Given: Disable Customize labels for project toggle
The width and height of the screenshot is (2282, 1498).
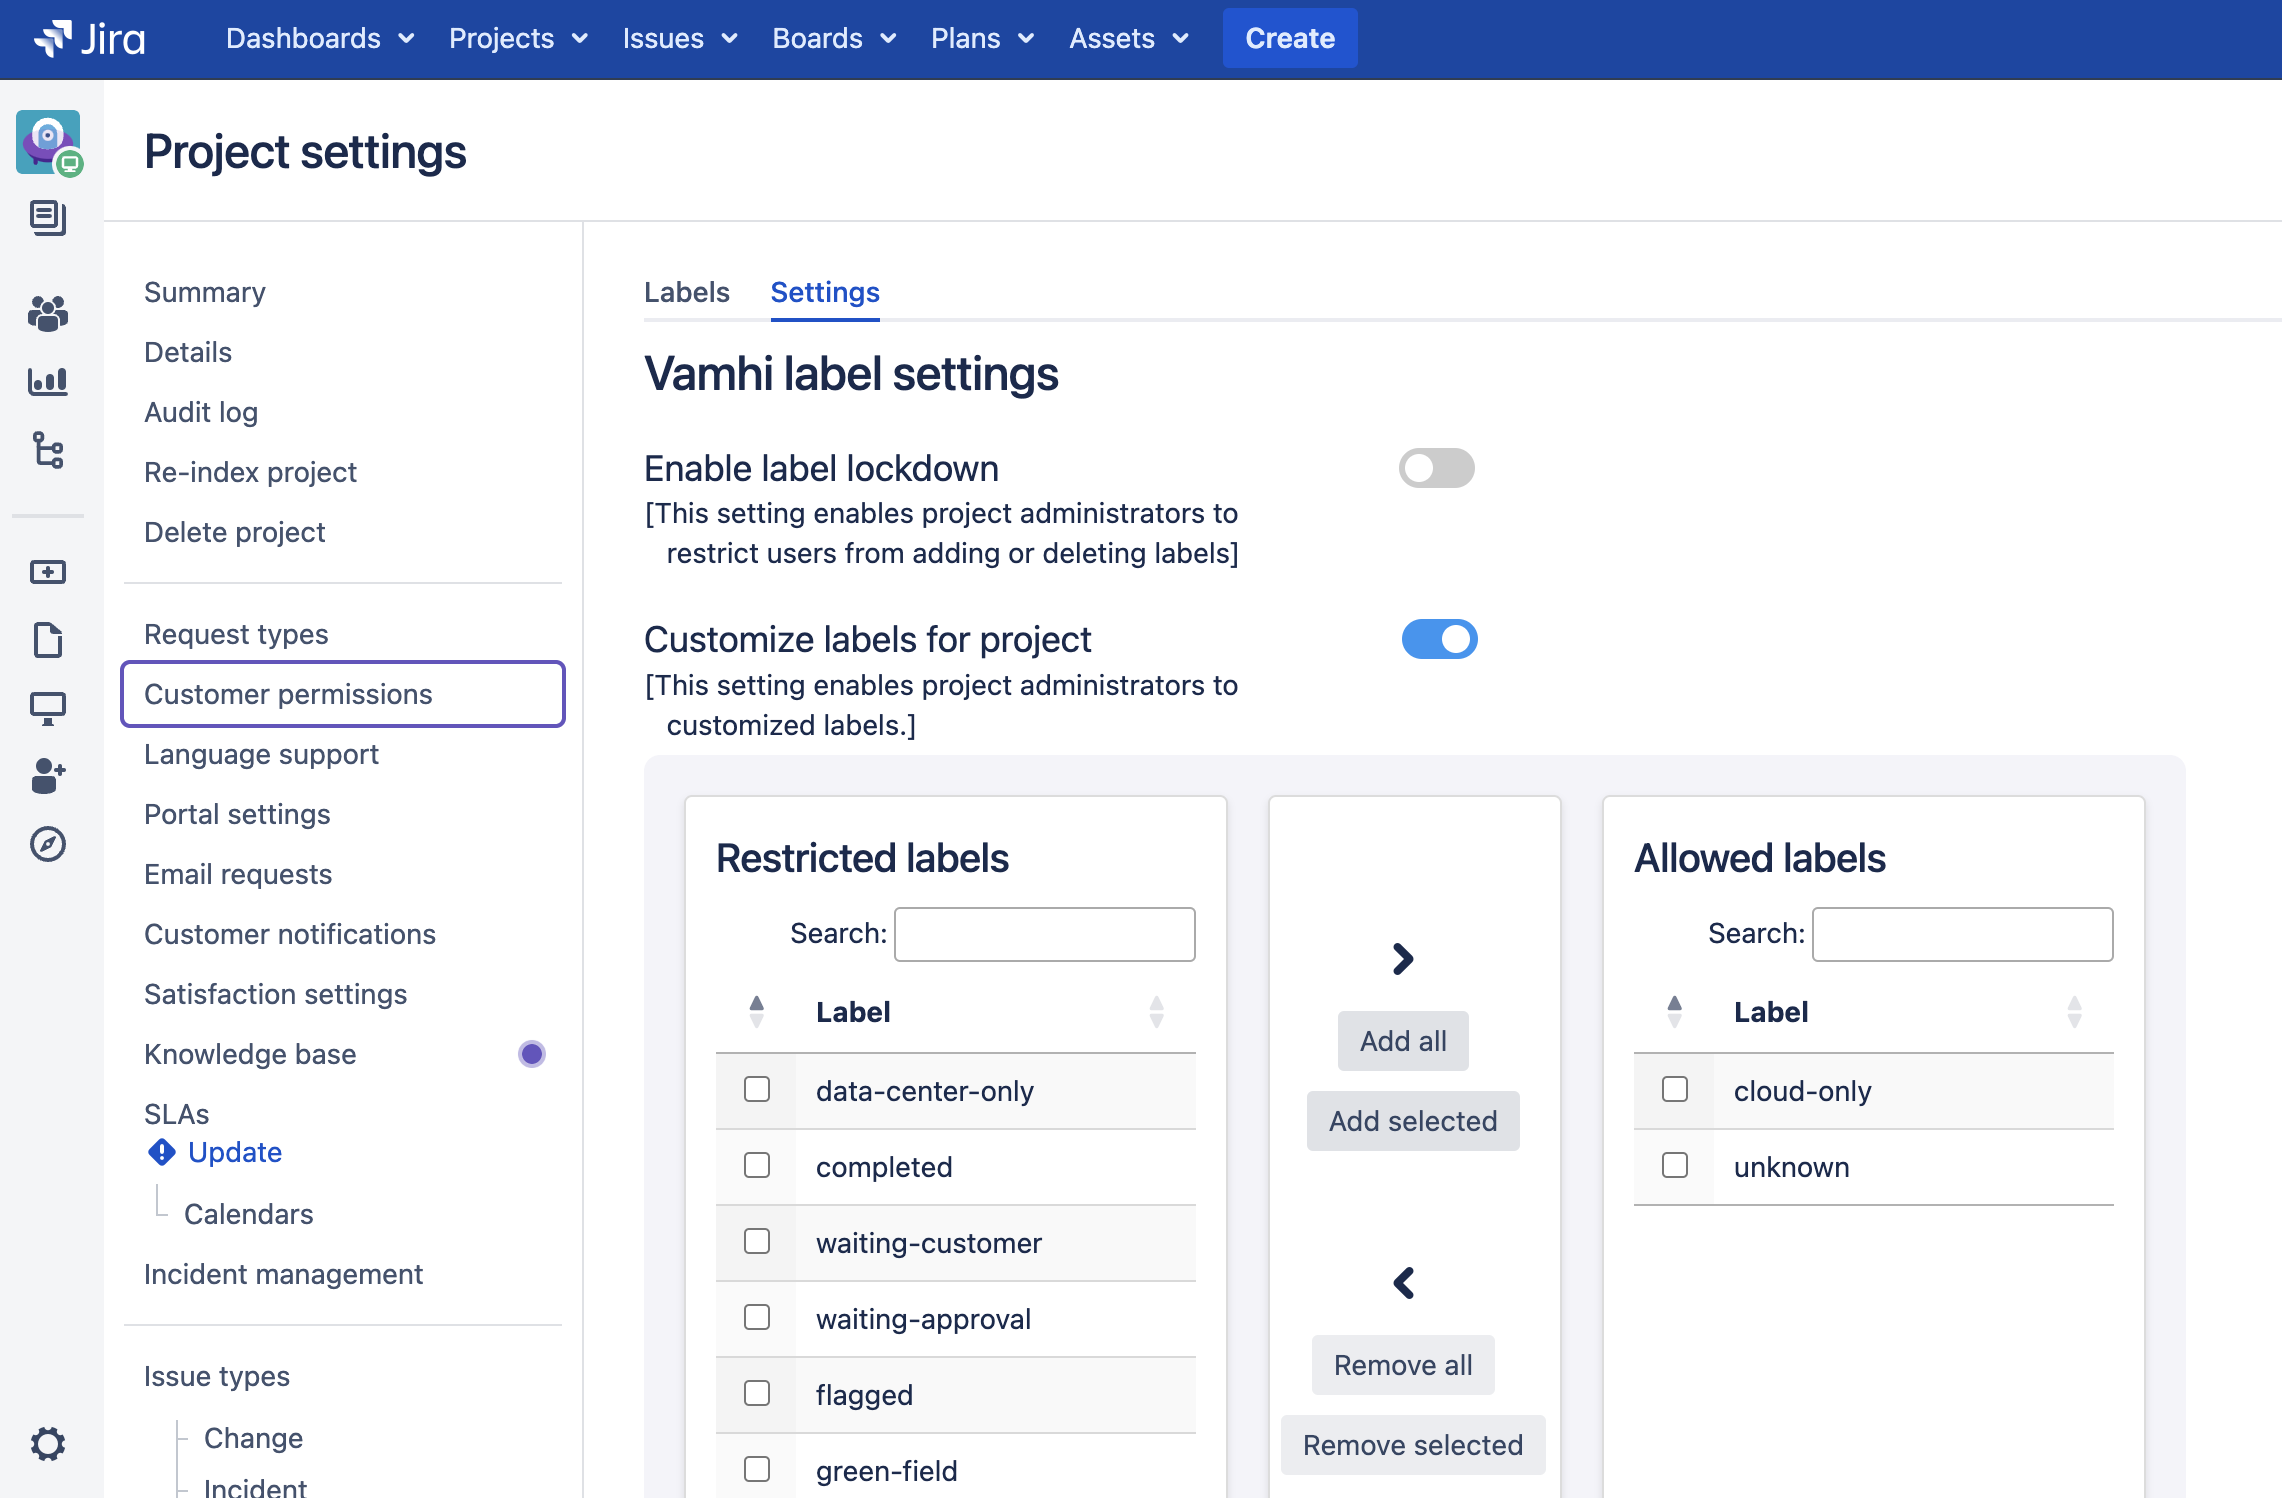Looking at the screenshot, I should pos(1438,640).
